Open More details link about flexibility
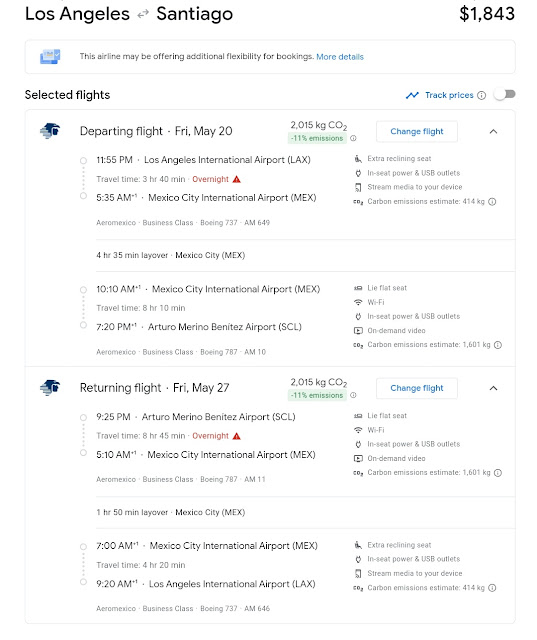 340,57
